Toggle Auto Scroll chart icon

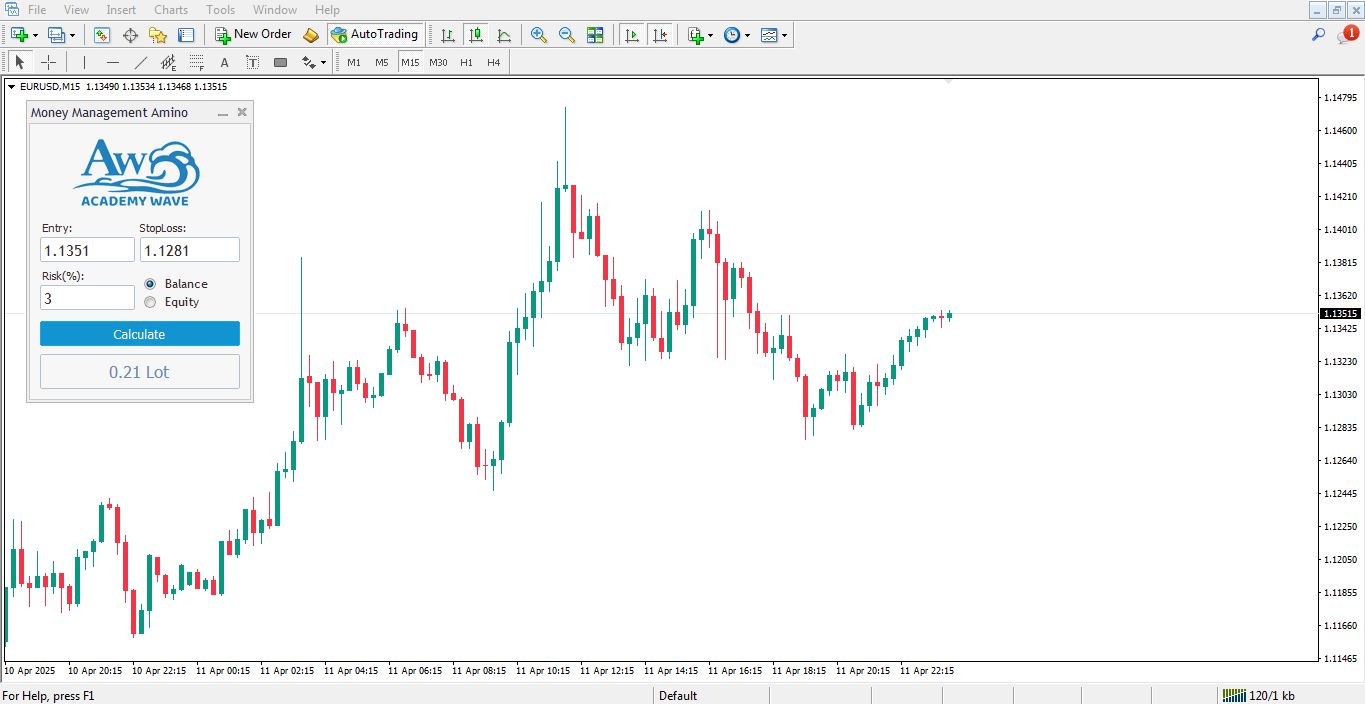631,35
